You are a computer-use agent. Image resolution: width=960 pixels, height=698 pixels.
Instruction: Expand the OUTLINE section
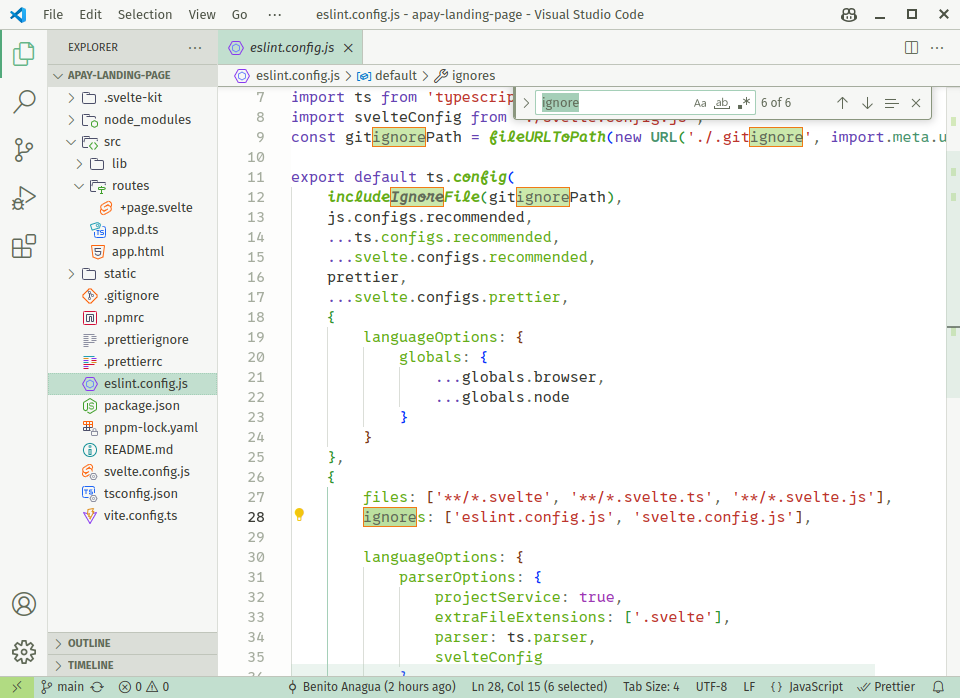coord(132,644)
